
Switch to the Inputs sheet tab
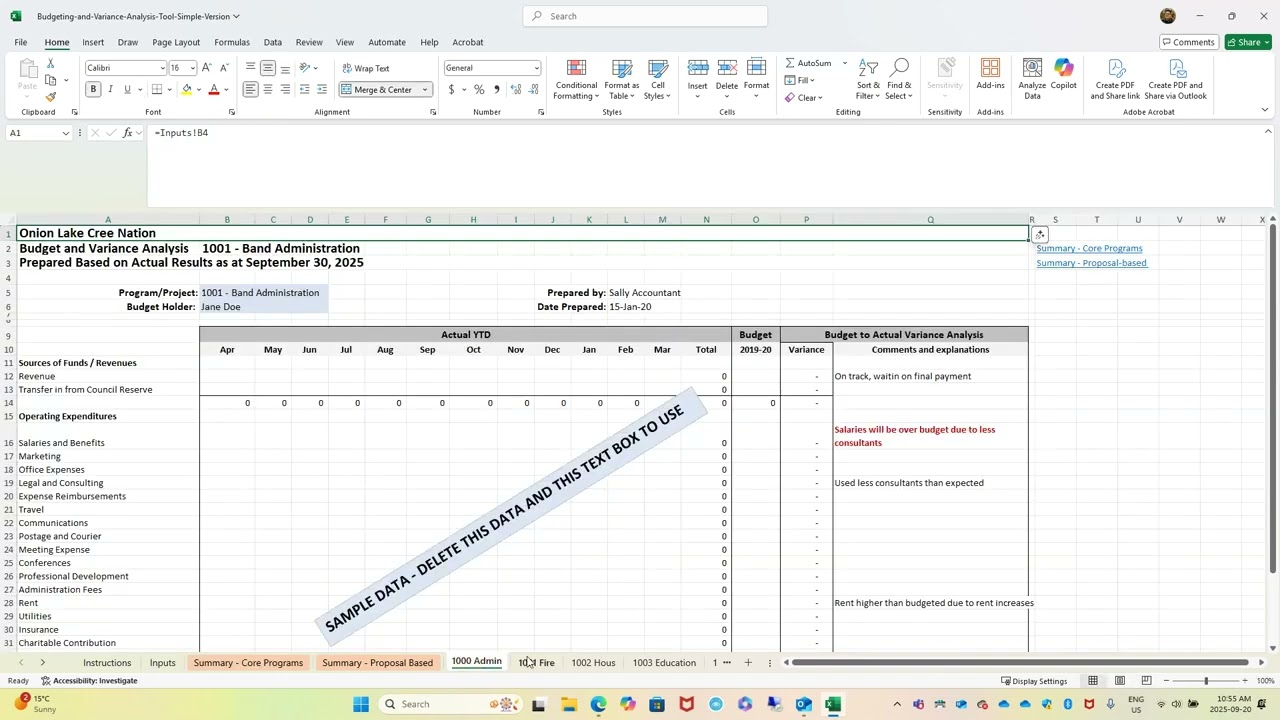163,663
